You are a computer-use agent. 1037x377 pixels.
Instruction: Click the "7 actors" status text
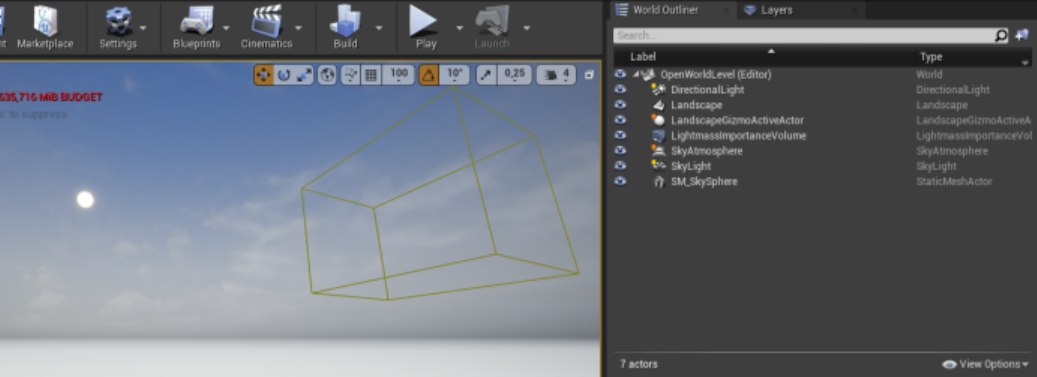[x=638, y=364]
